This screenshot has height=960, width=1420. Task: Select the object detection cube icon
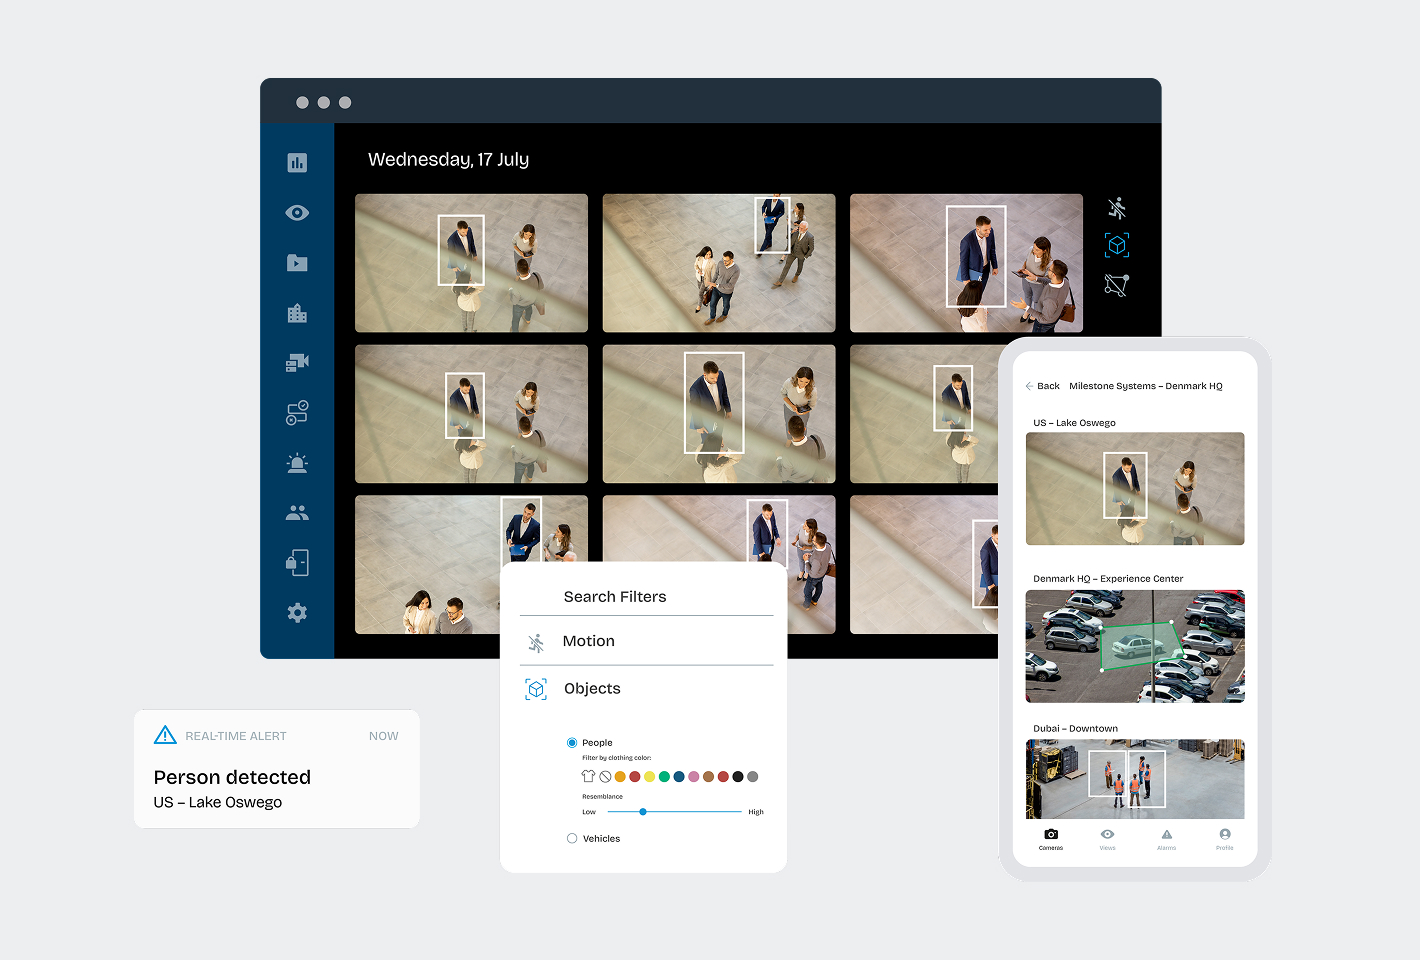click(1117, 245)
